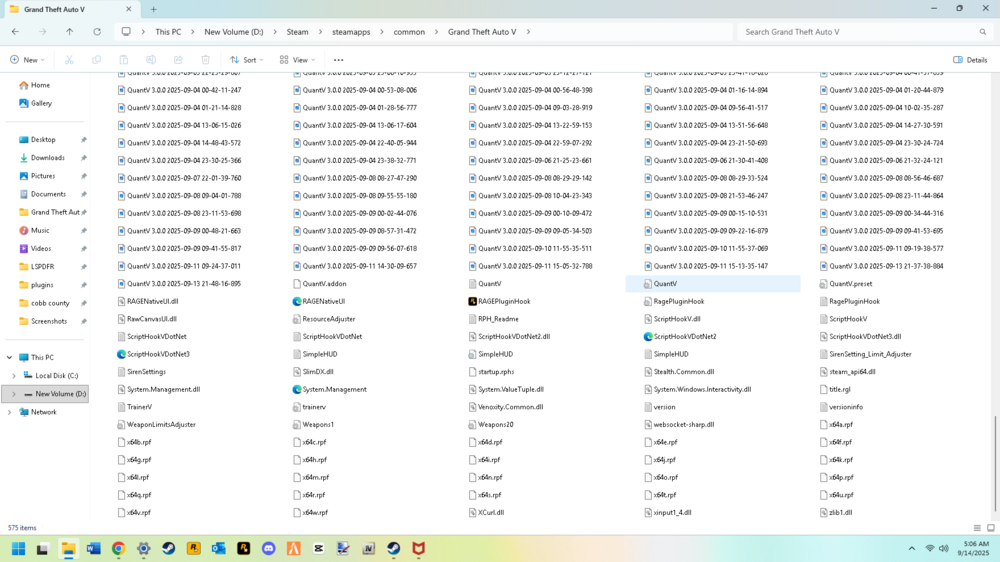Click the Paste icon in toolbar
The width and height of the screenshot is (1000, 562).
click(x=124, y=60)
